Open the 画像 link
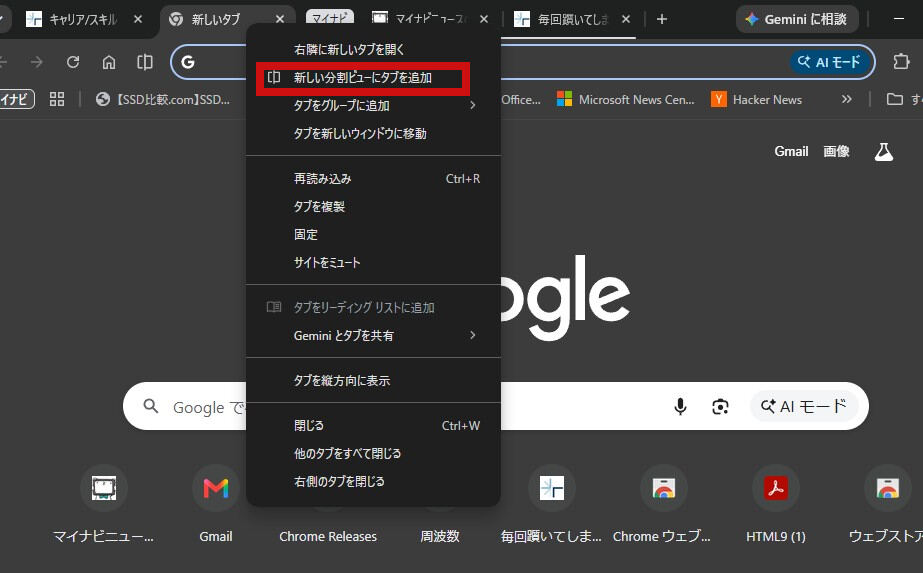The height and width of the screenshot is (573, 923). [836, 151]
